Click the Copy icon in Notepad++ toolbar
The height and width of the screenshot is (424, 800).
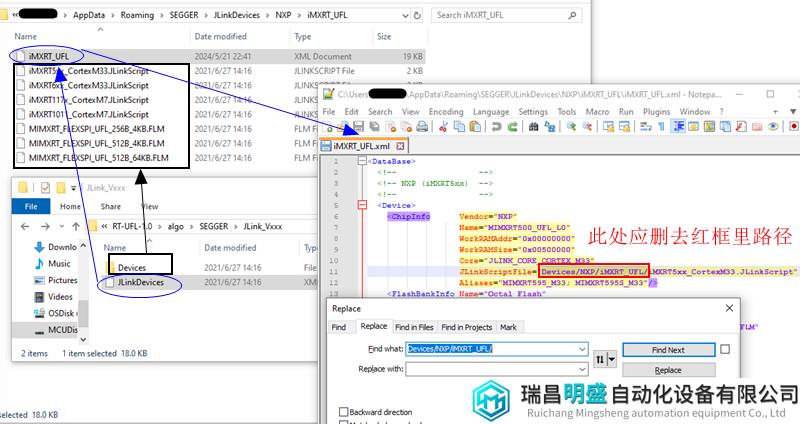tap(459, 126)
